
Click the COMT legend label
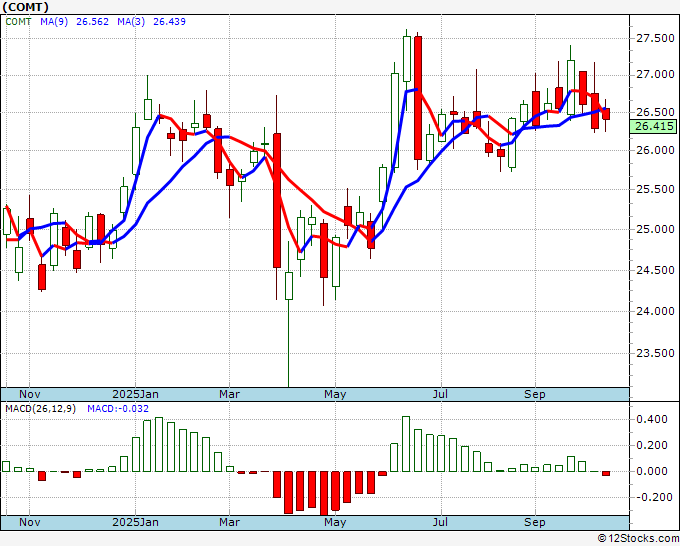point(18,22)
